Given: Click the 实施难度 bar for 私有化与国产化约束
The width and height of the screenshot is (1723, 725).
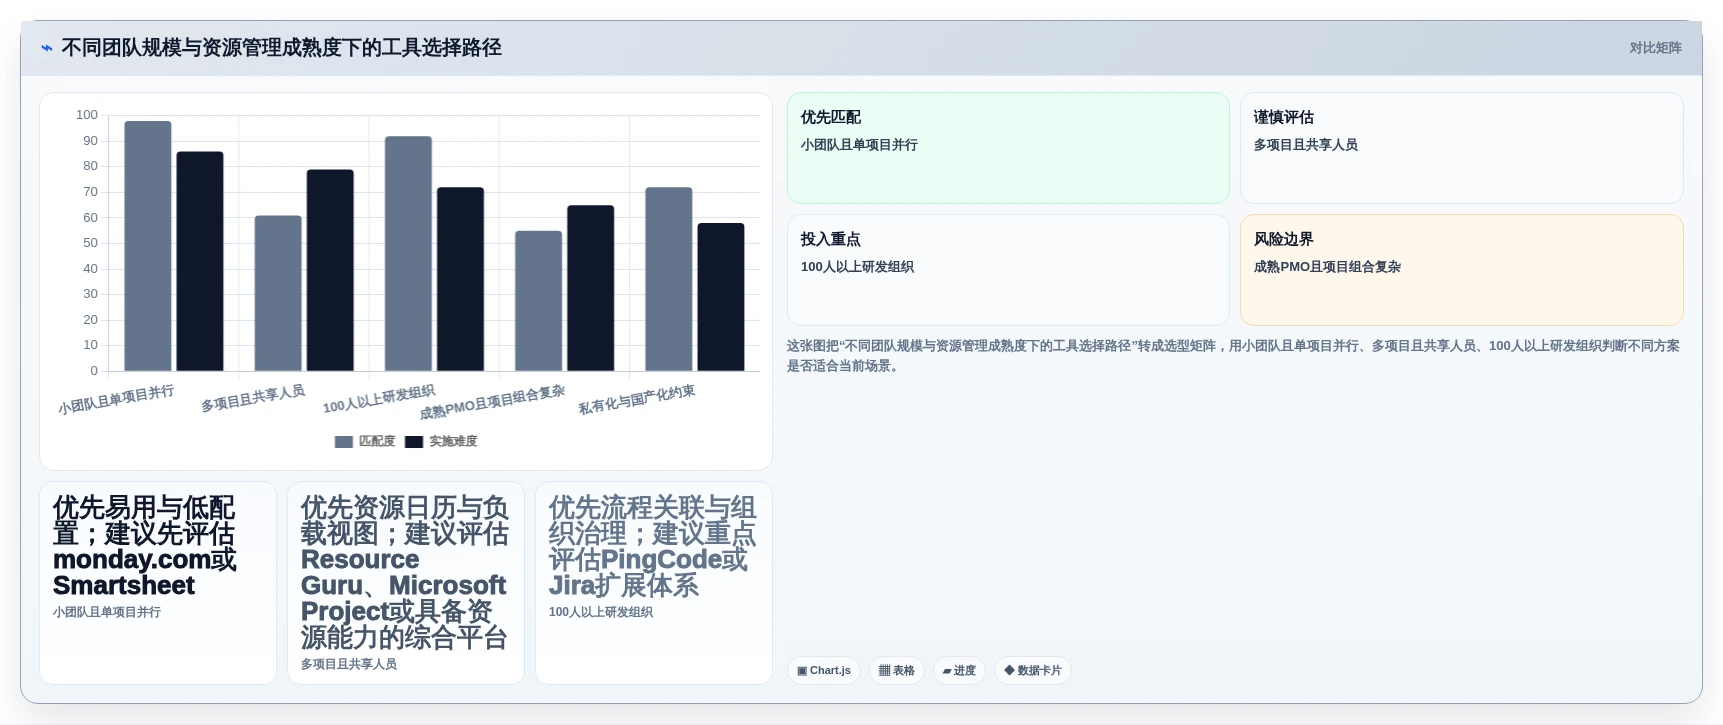Looking at the screenshot, I should click(720, 297).
